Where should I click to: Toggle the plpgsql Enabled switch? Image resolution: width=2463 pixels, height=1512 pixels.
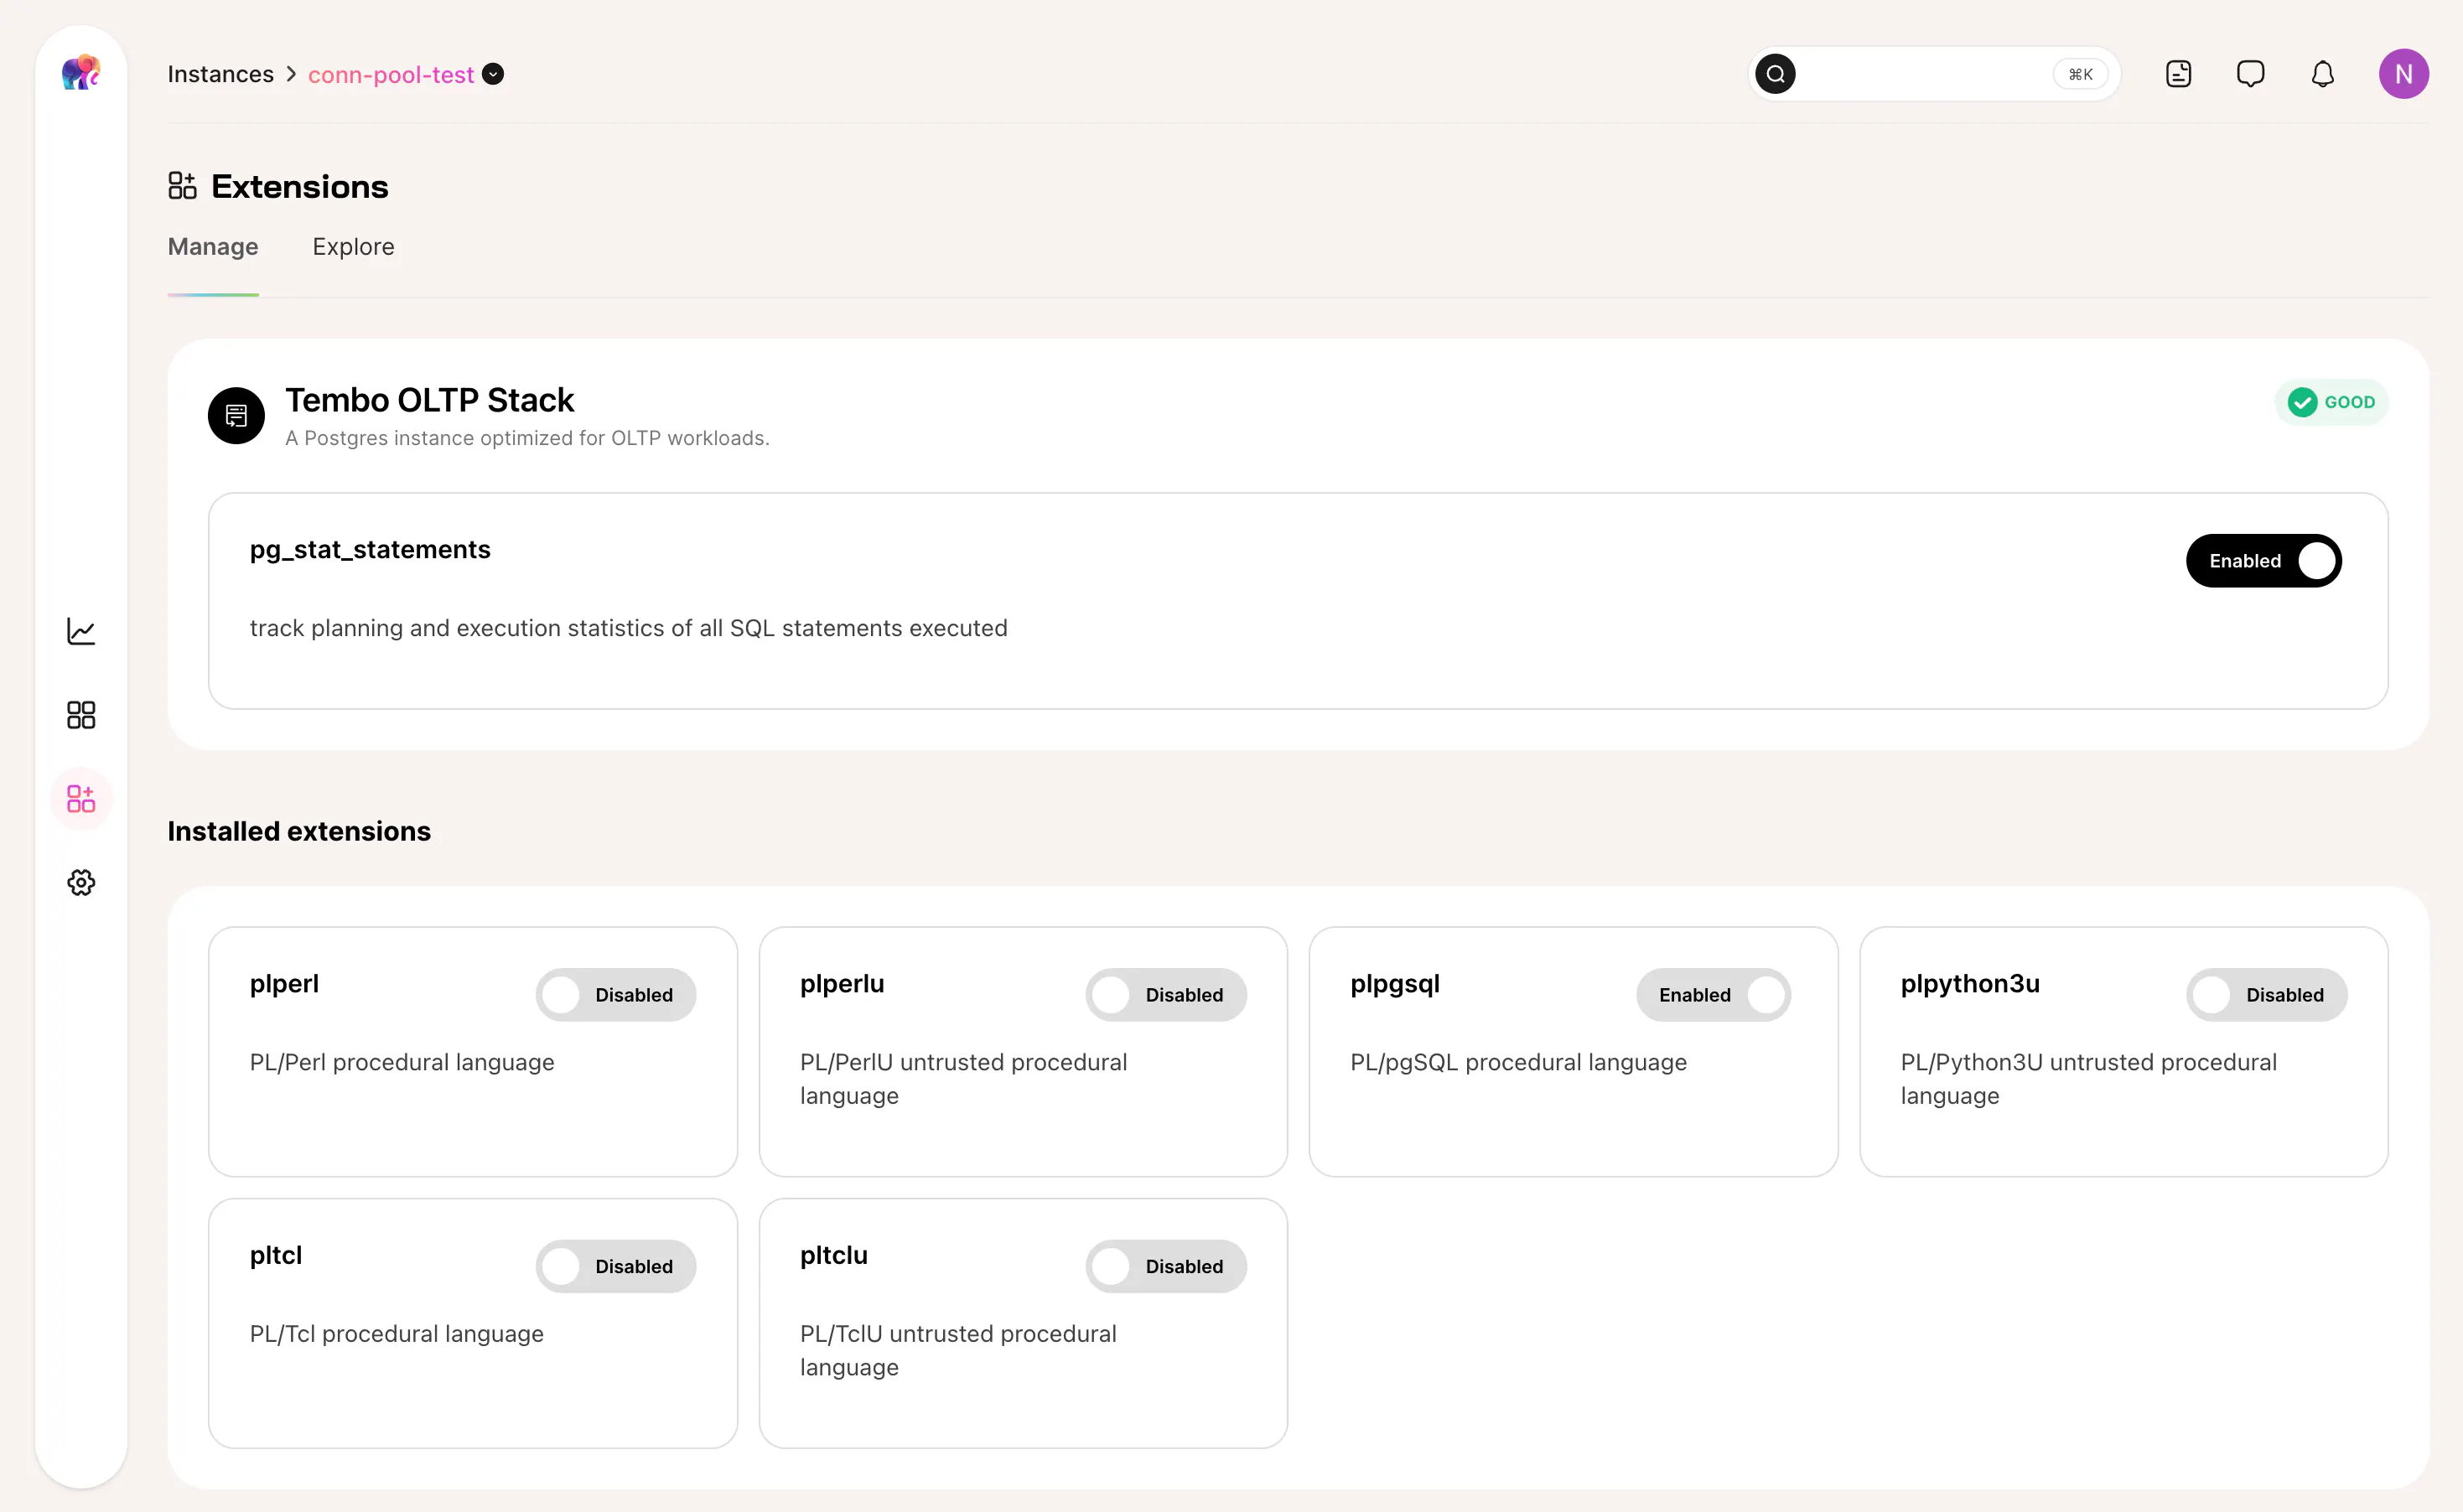coord(1713,995)
